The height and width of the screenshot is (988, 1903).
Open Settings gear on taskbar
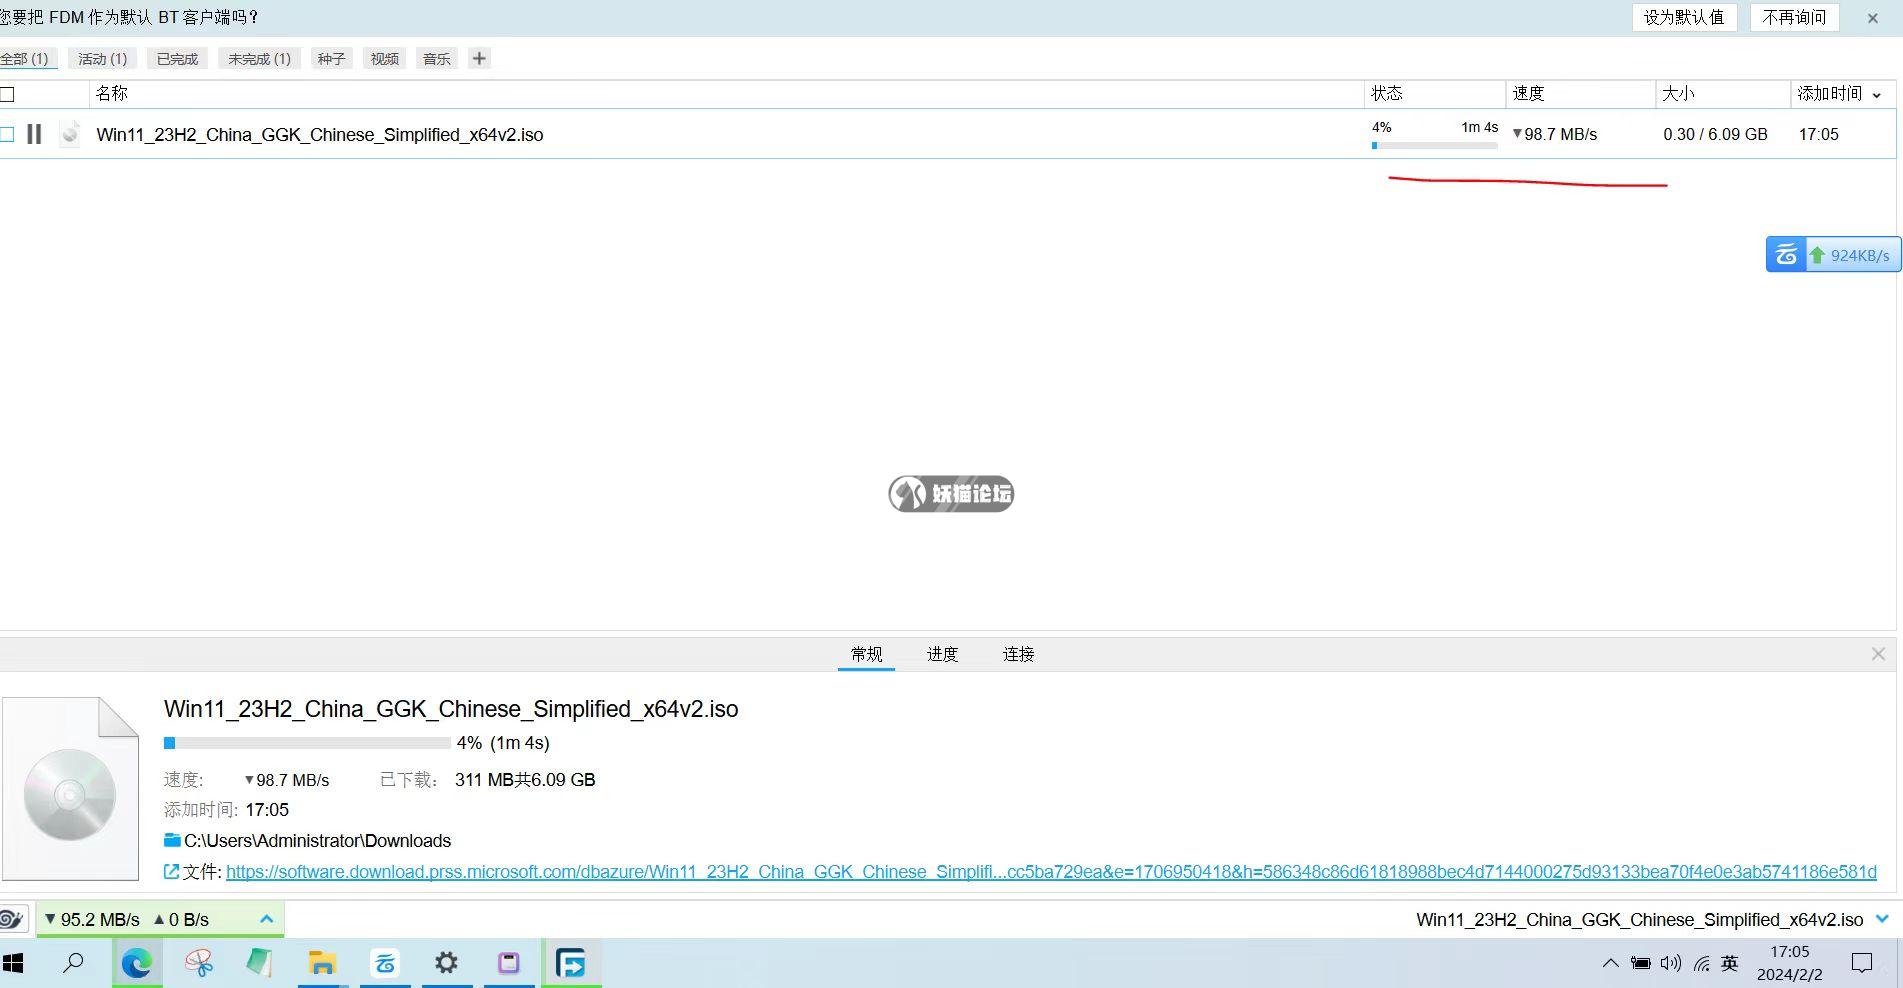446,963
